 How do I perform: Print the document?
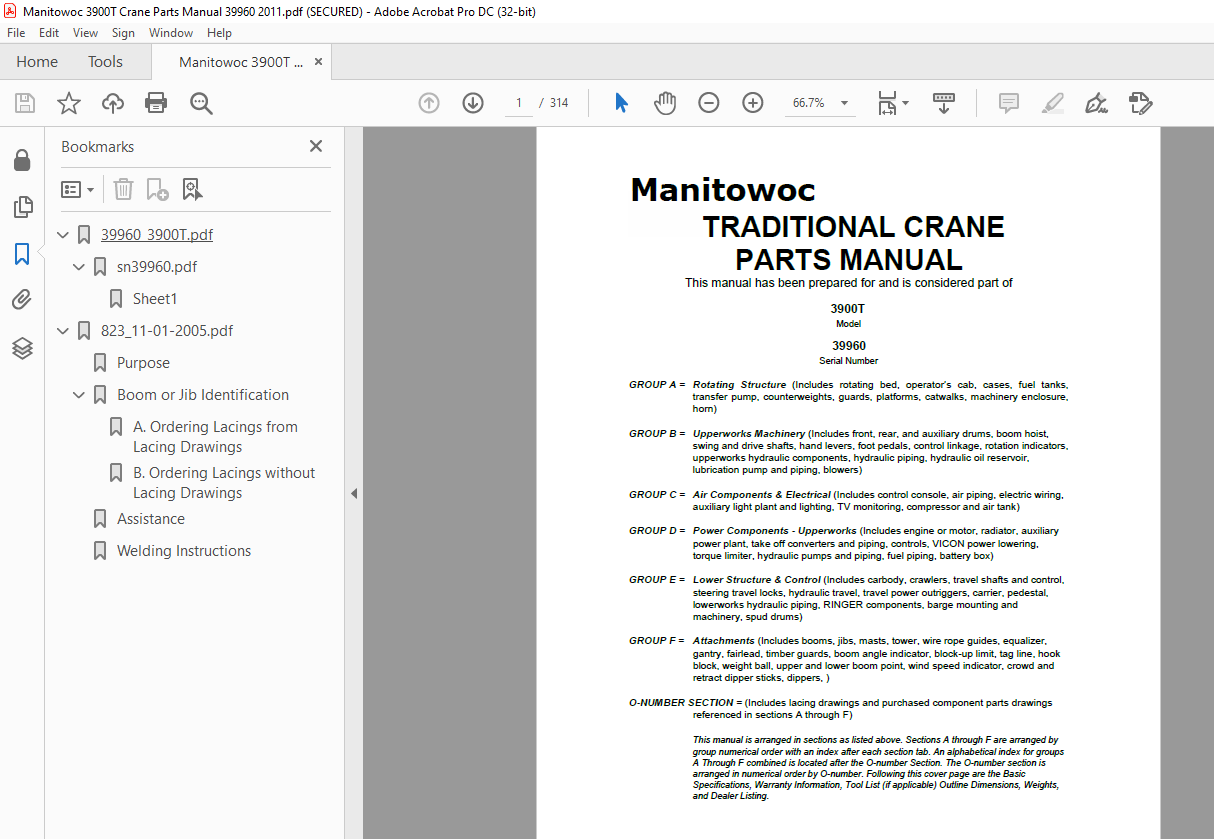[156, 103]
